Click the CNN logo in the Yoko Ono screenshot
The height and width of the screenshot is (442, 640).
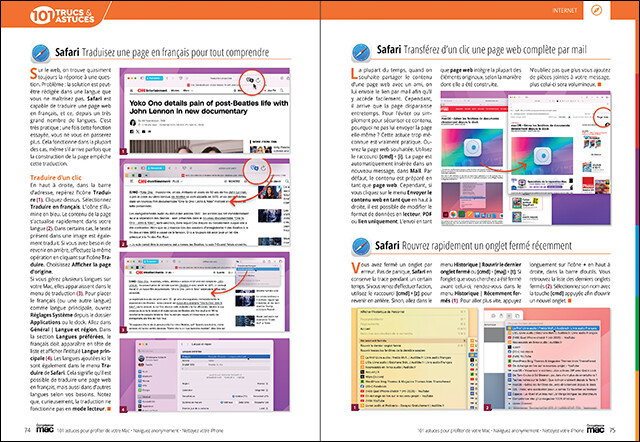tap(141, 91)
